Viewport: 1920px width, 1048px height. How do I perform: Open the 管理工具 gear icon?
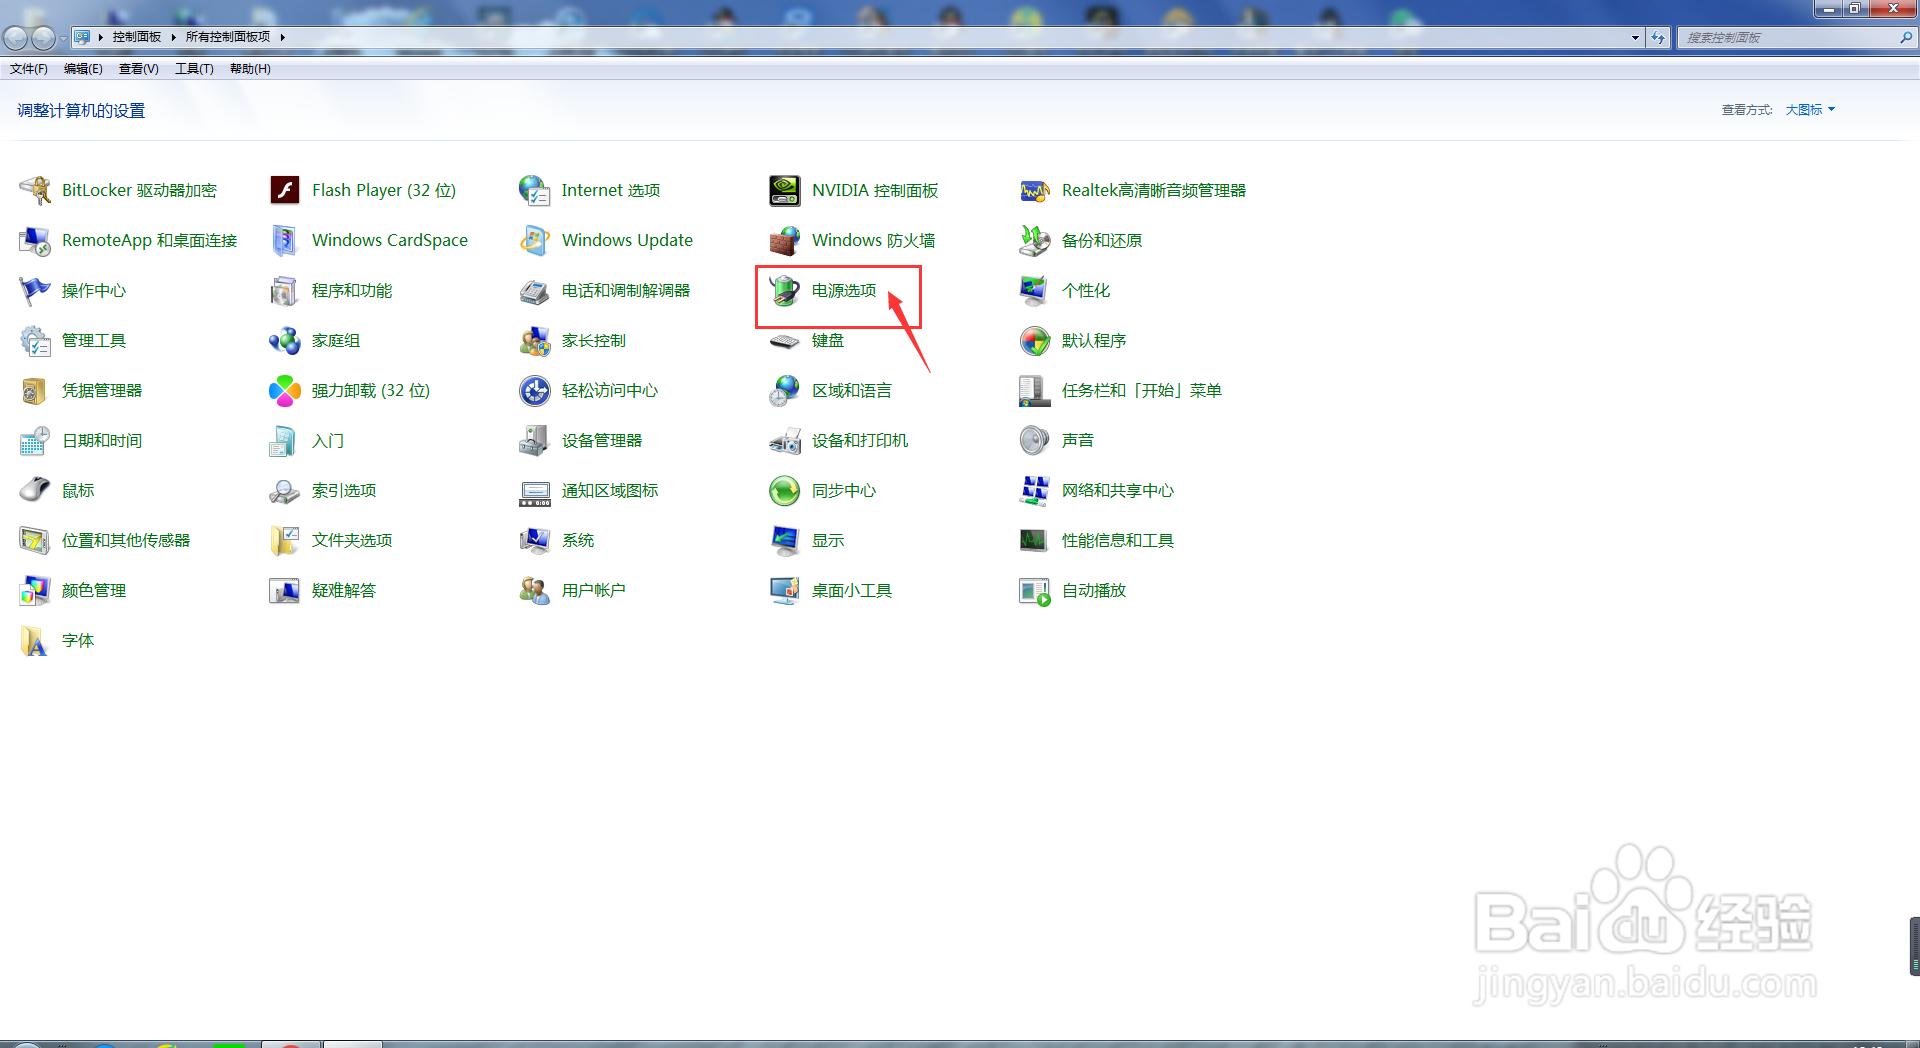35,340
